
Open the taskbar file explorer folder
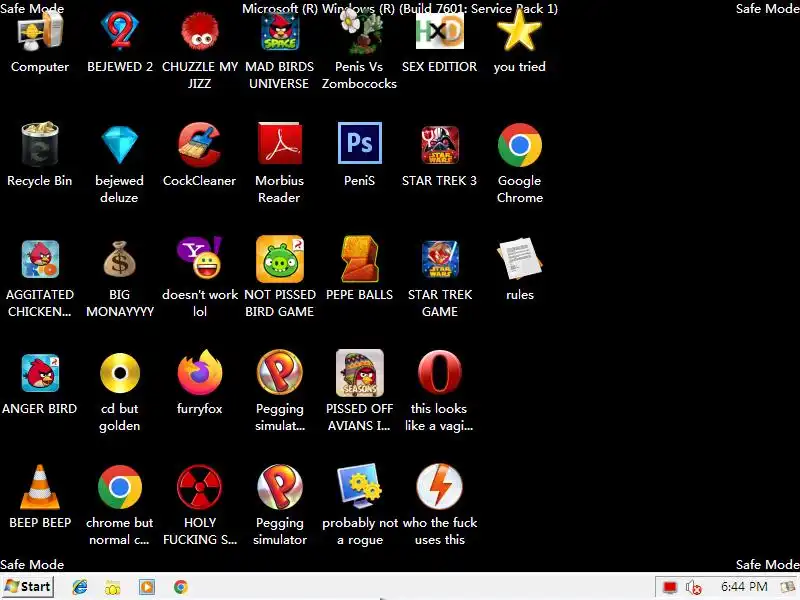pos(113,588)
